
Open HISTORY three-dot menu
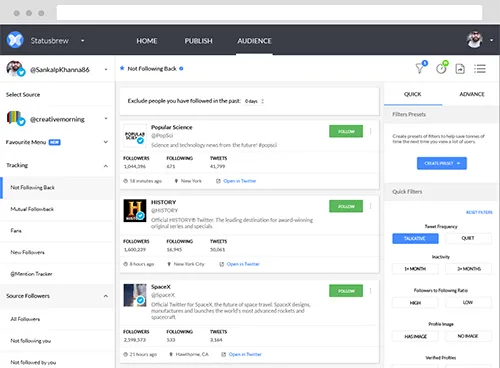click(x=370, y=206)
